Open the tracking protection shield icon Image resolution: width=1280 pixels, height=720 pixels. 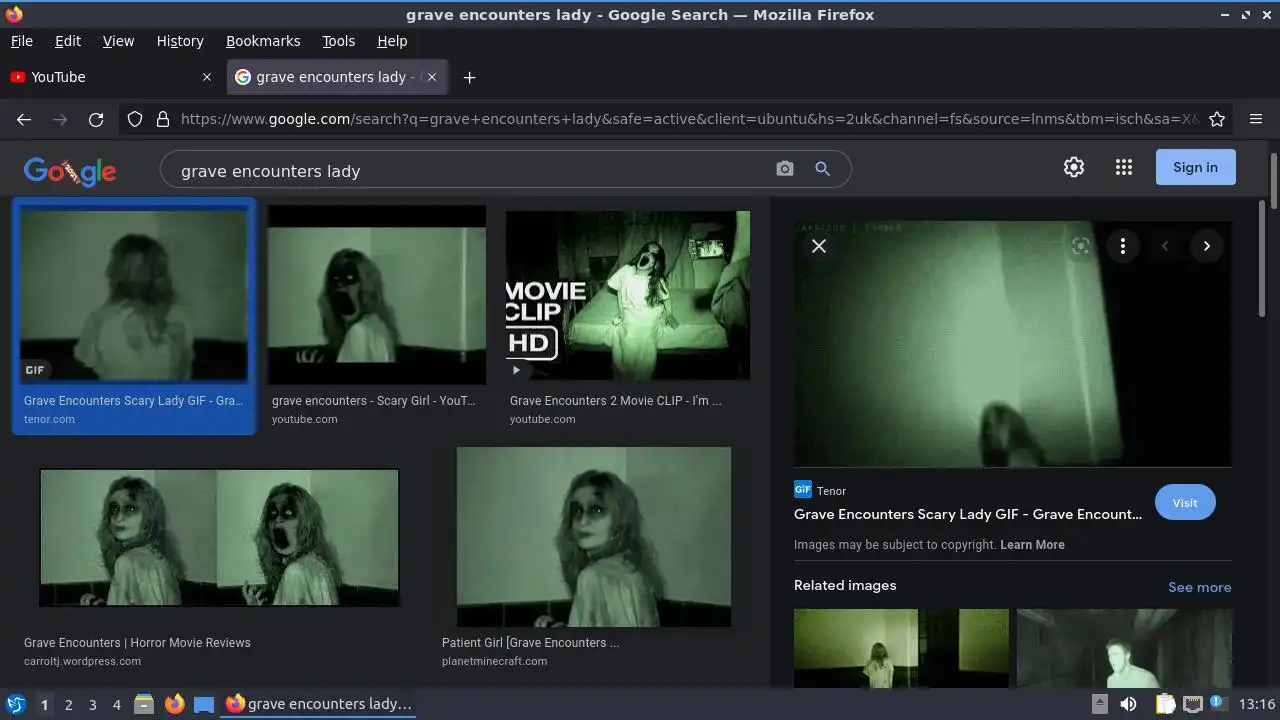click(x=135, y=119)
